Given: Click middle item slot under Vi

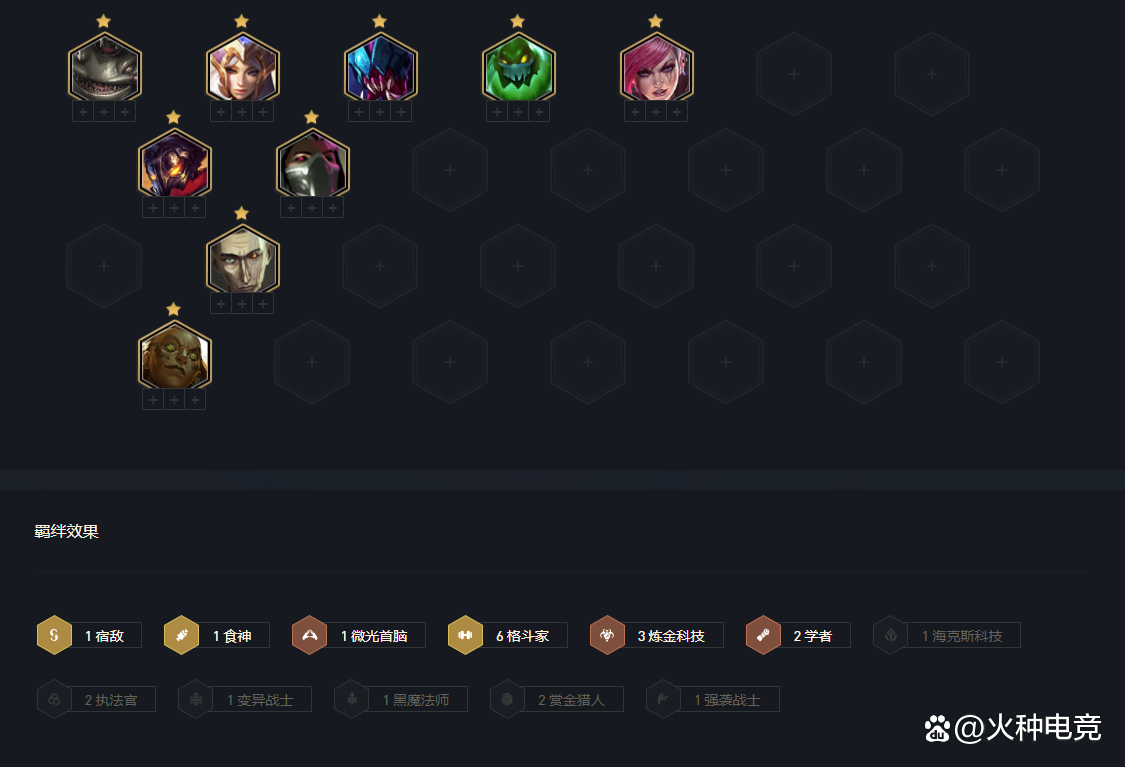Looking at the screenshot, I should 656,112.
